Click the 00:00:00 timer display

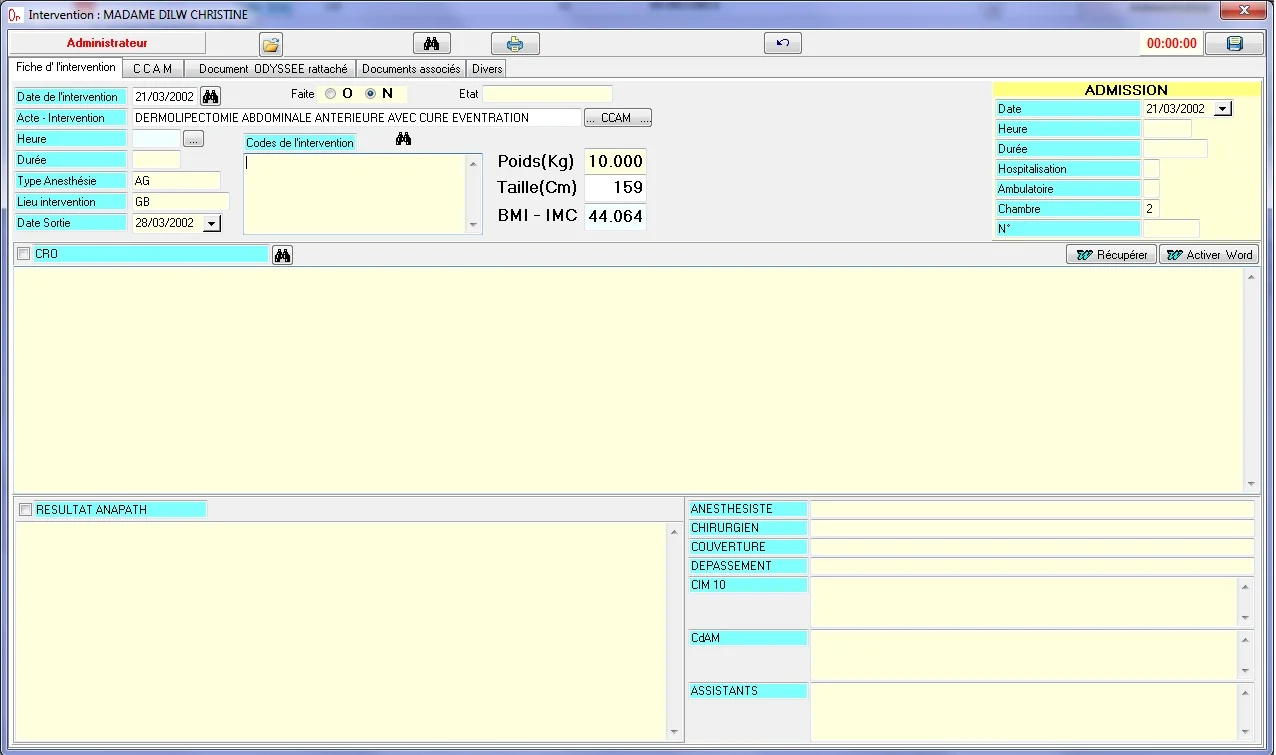[x=1171, y=44]
